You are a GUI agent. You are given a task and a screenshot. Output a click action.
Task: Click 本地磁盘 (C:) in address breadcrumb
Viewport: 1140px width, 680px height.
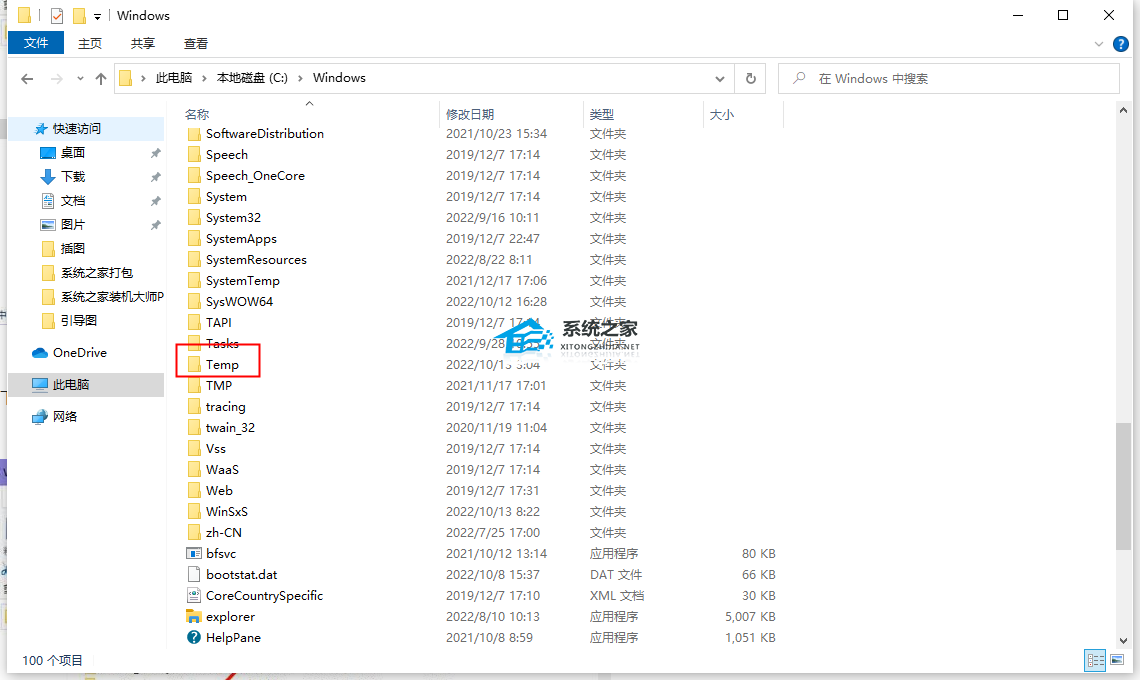pyautogui.click(x=252, y=78)
